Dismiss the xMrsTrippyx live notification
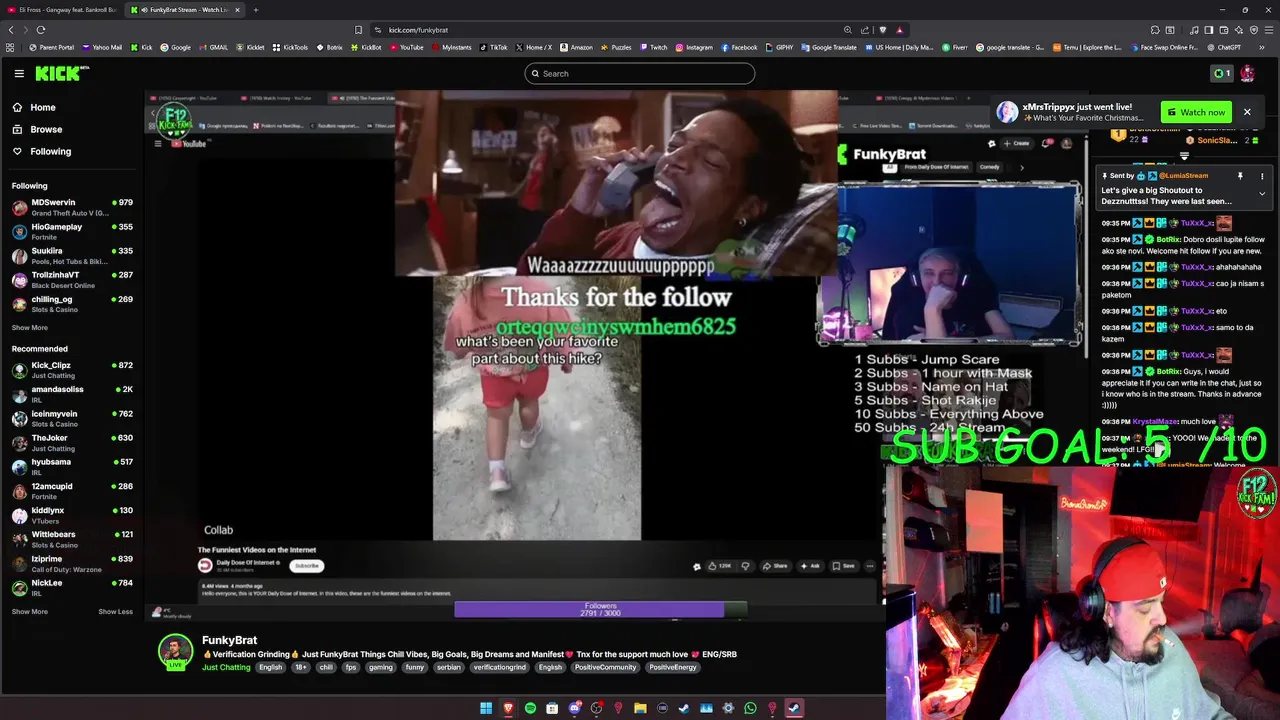The width and height of the screenshot is (1280, 720). pyautogui.click(x=1247, y=112)
